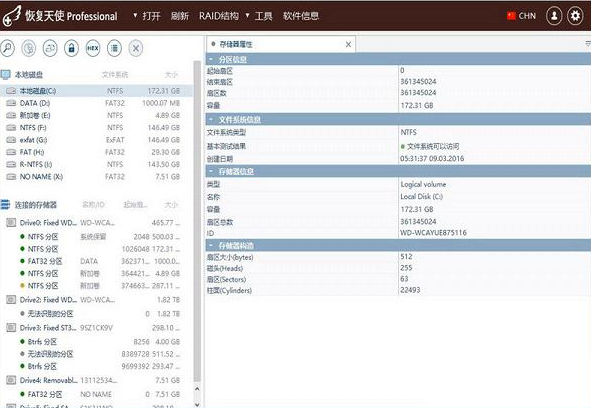The height and width of the screenshot is (408, 591).
Task: Select the DATA (D:) FAT32 drive
Action: tap(93, 103)
